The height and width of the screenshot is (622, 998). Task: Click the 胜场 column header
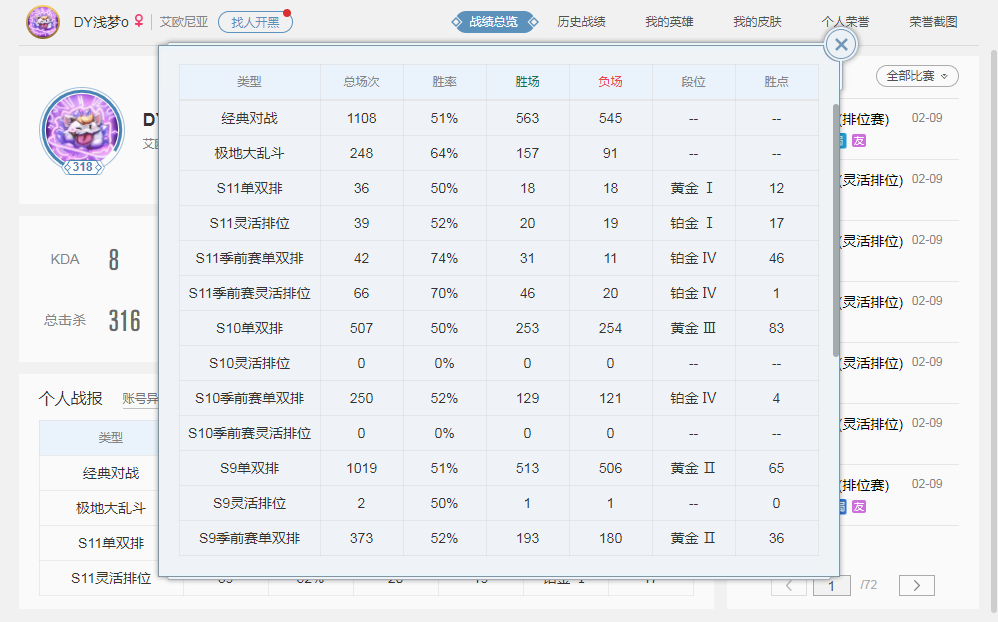pos(528,81)
